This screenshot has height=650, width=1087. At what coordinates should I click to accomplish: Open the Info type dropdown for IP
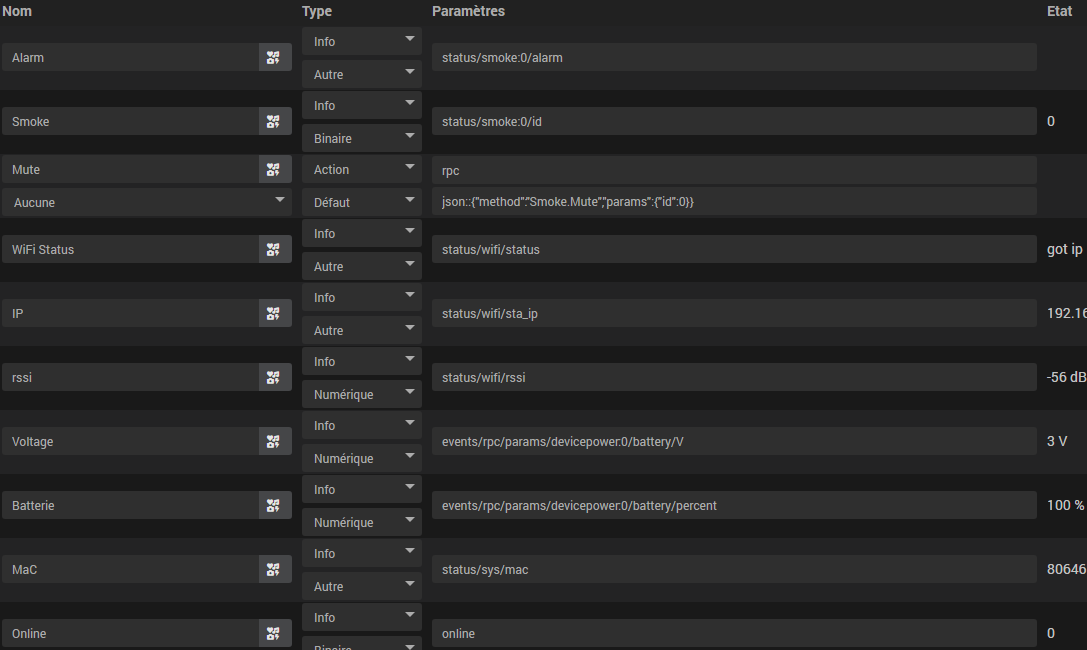pos(362,297)
